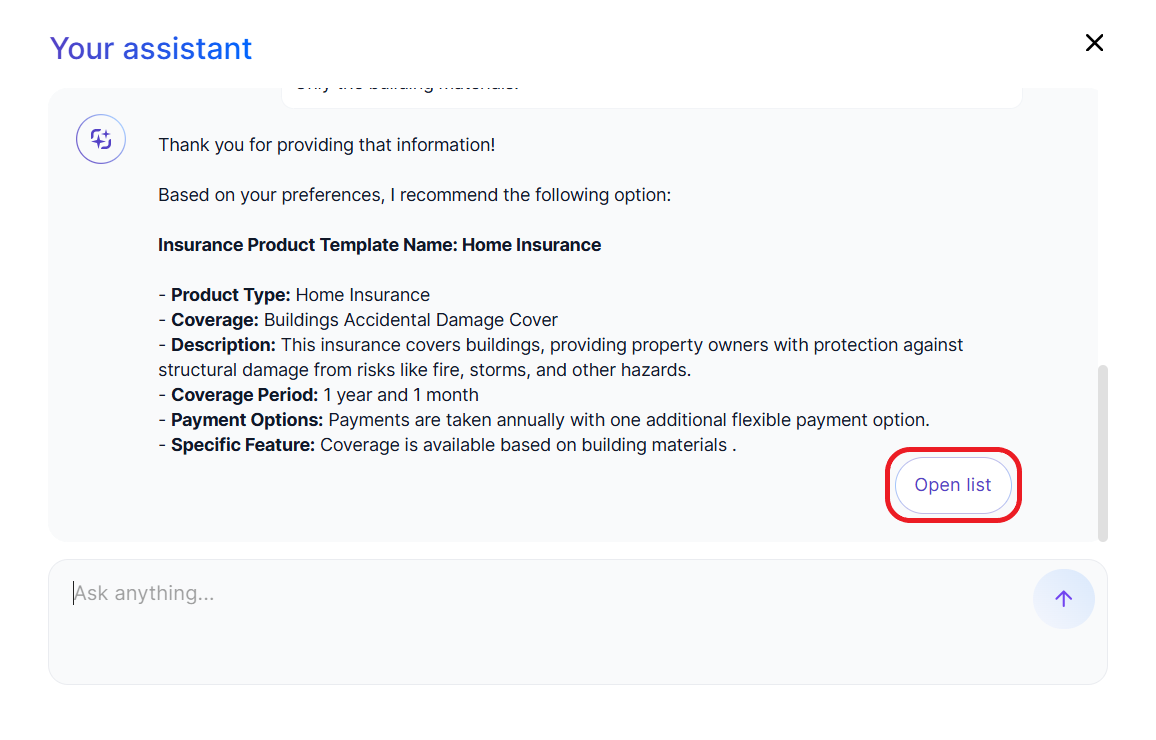This screenshot has width=1156, height=740.
Task: Click the 'Thank you for providing' line
Action: [x=326, y=145]
